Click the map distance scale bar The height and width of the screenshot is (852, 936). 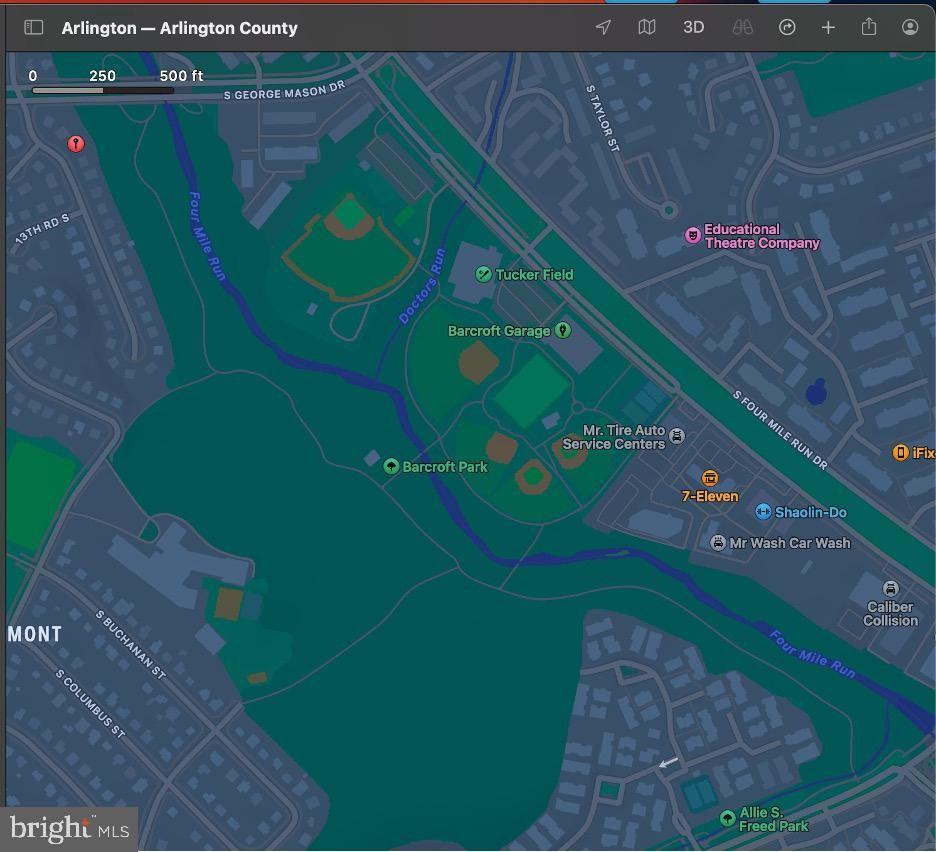103,90
